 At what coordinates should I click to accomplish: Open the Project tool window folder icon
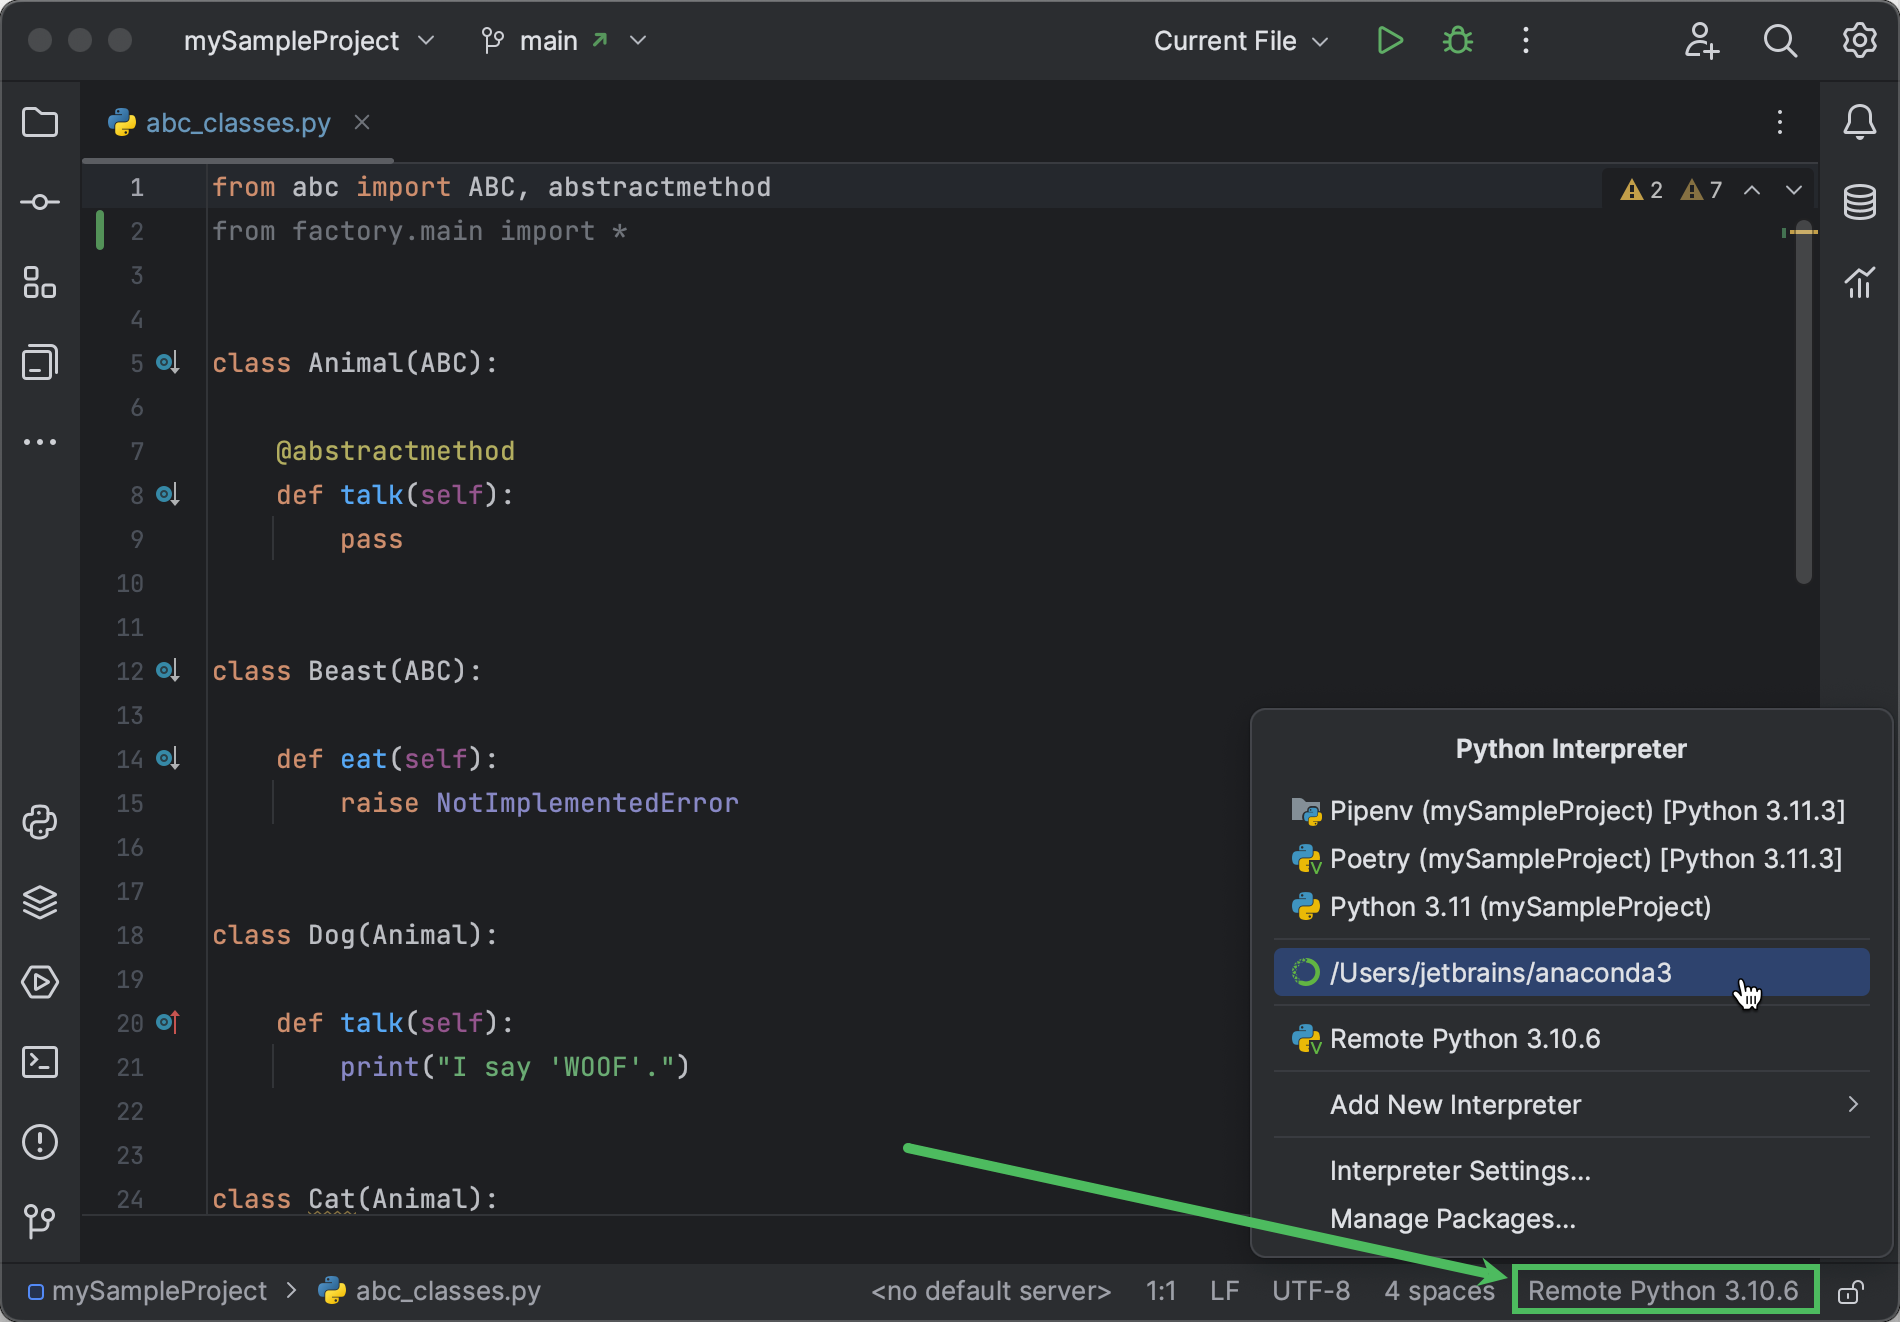(x=39, y=122)
